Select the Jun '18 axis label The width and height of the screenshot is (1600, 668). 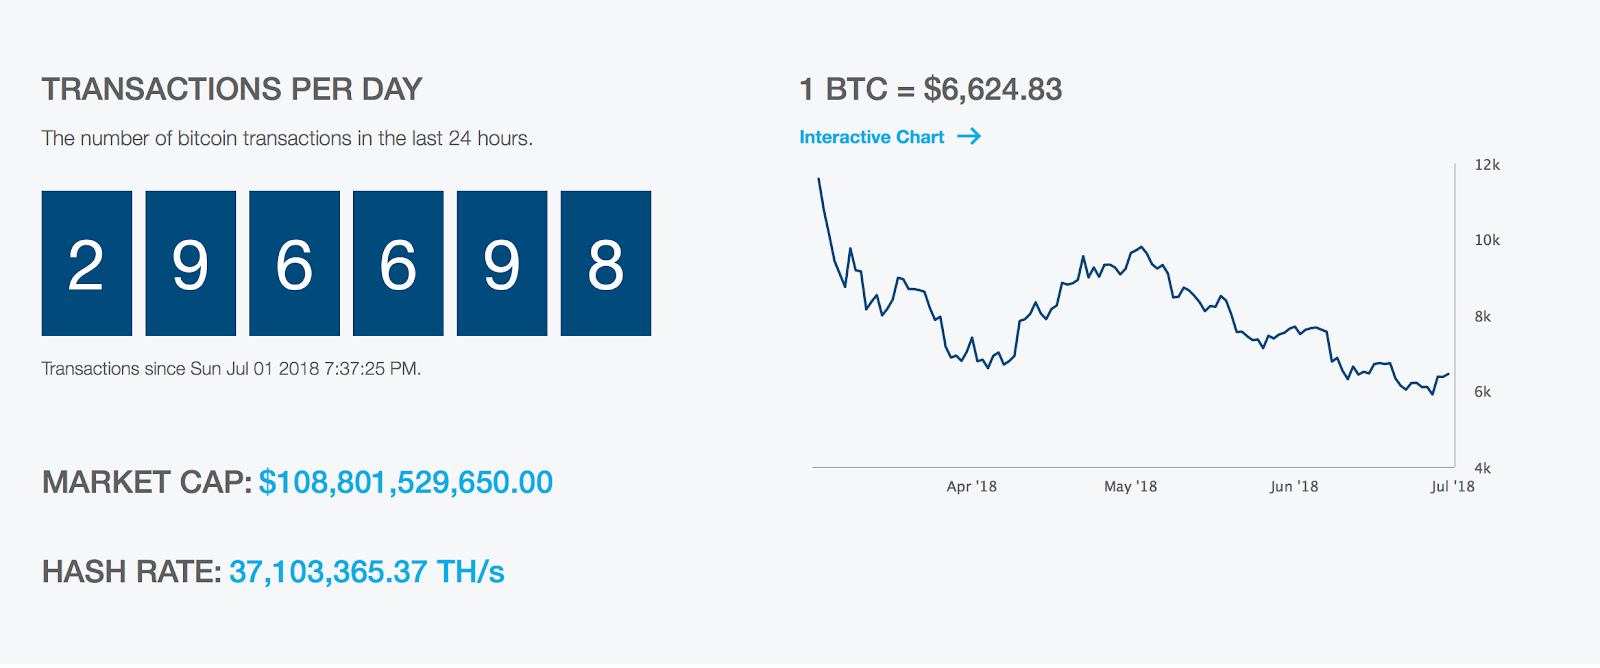[x=1295, y=486]
